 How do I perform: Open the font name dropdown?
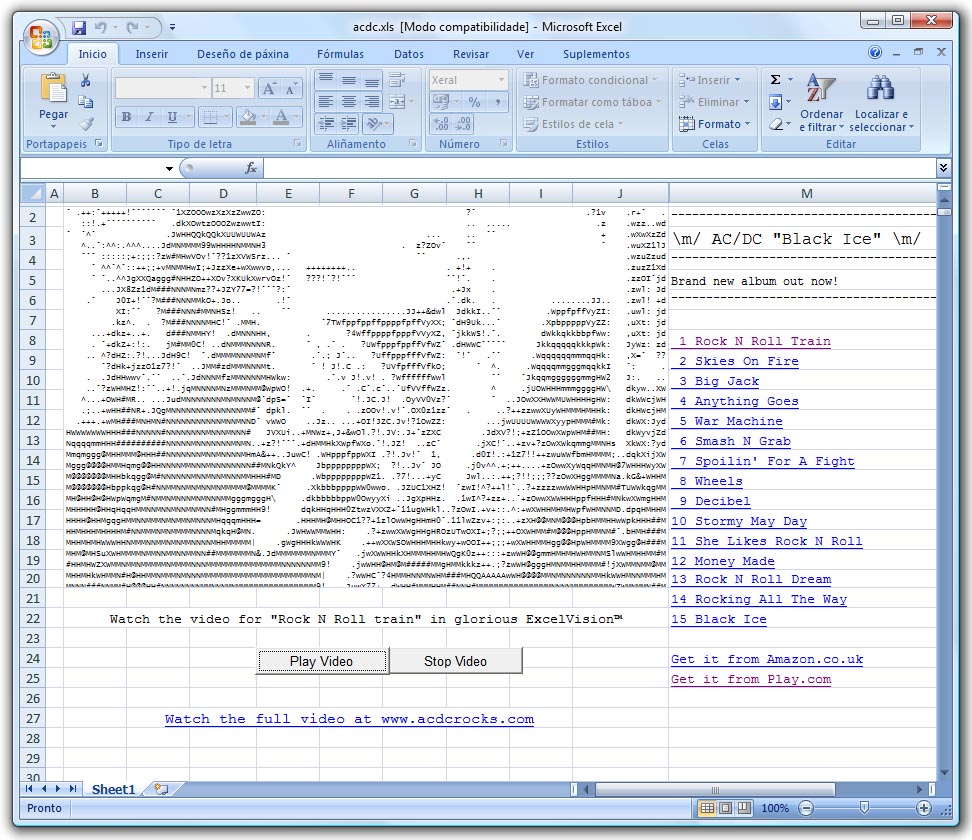205,88
